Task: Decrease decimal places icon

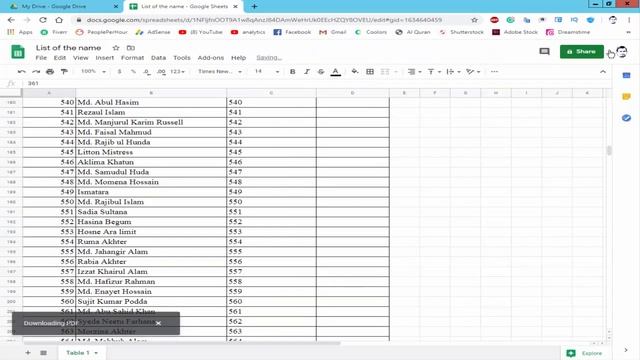Action: pos(147,72)
